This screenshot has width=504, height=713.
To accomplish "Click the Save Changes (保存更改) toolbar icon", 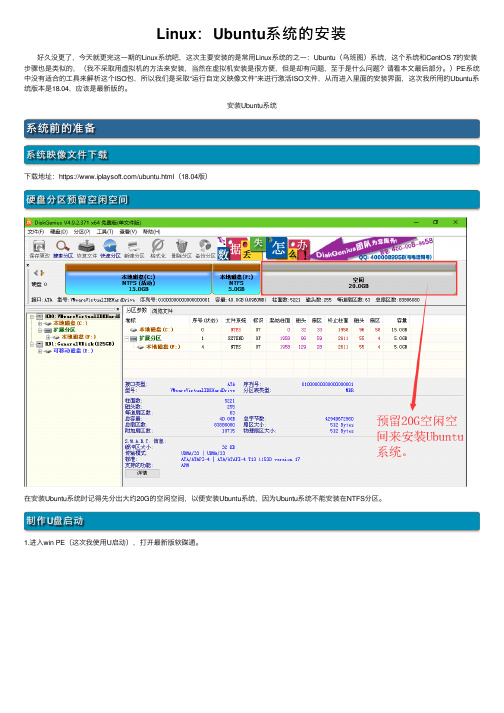I will point(39,249).
